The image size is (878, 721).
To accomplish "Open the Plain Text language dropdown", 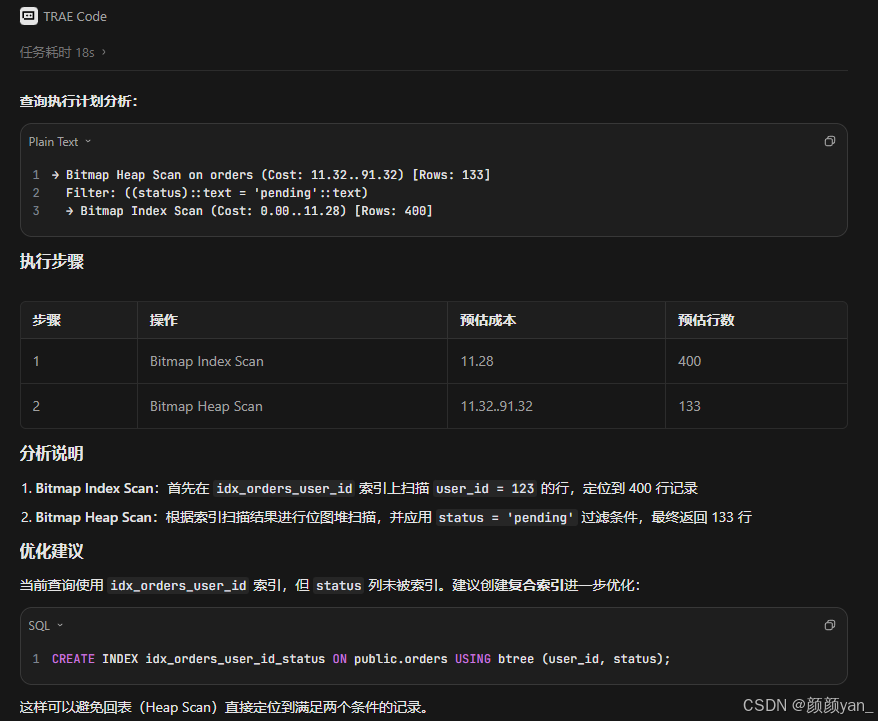I will [x=60, y=142].
